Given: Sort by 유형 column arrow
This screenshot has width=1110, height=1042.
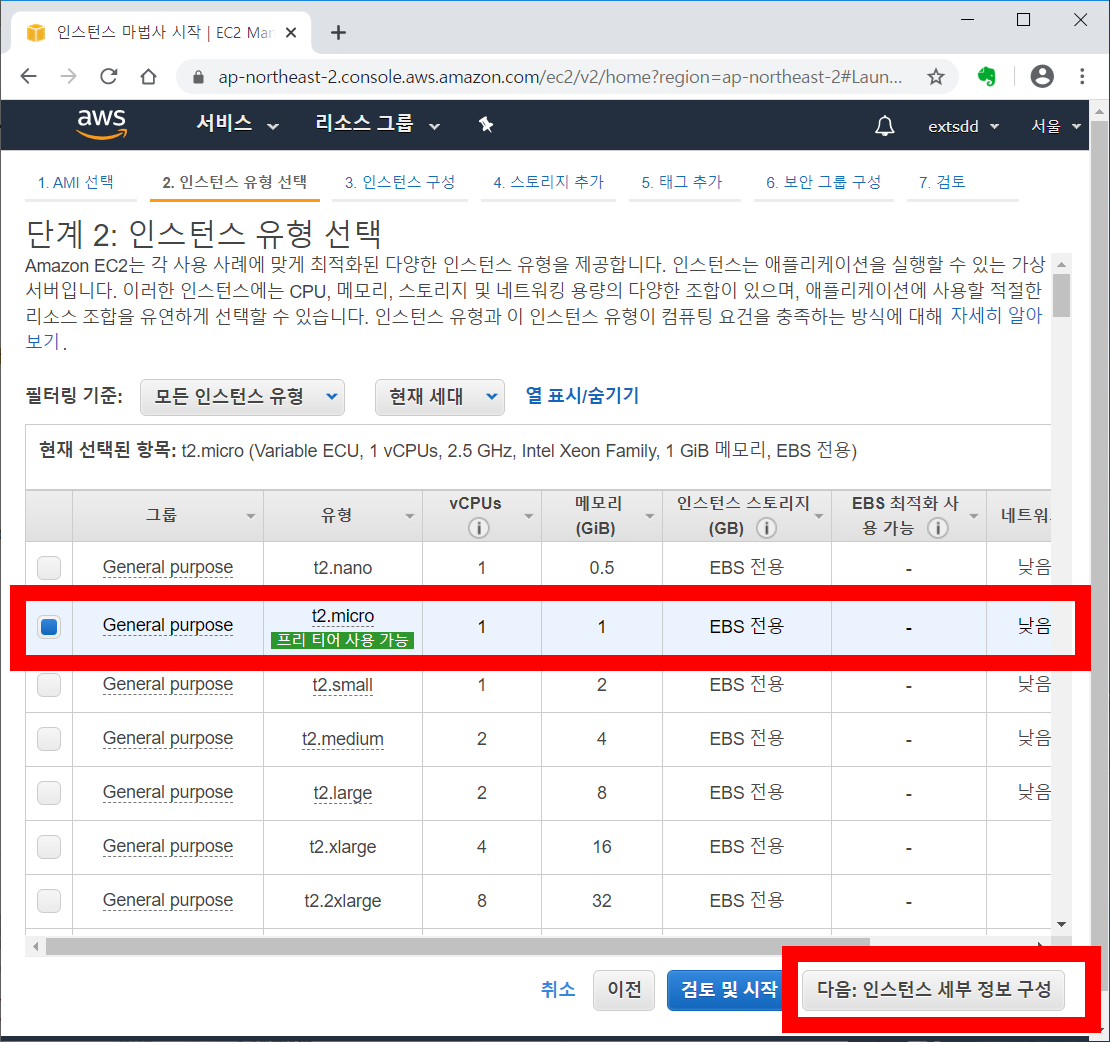Looking at the screenshot, I should [x=409, y=517].
